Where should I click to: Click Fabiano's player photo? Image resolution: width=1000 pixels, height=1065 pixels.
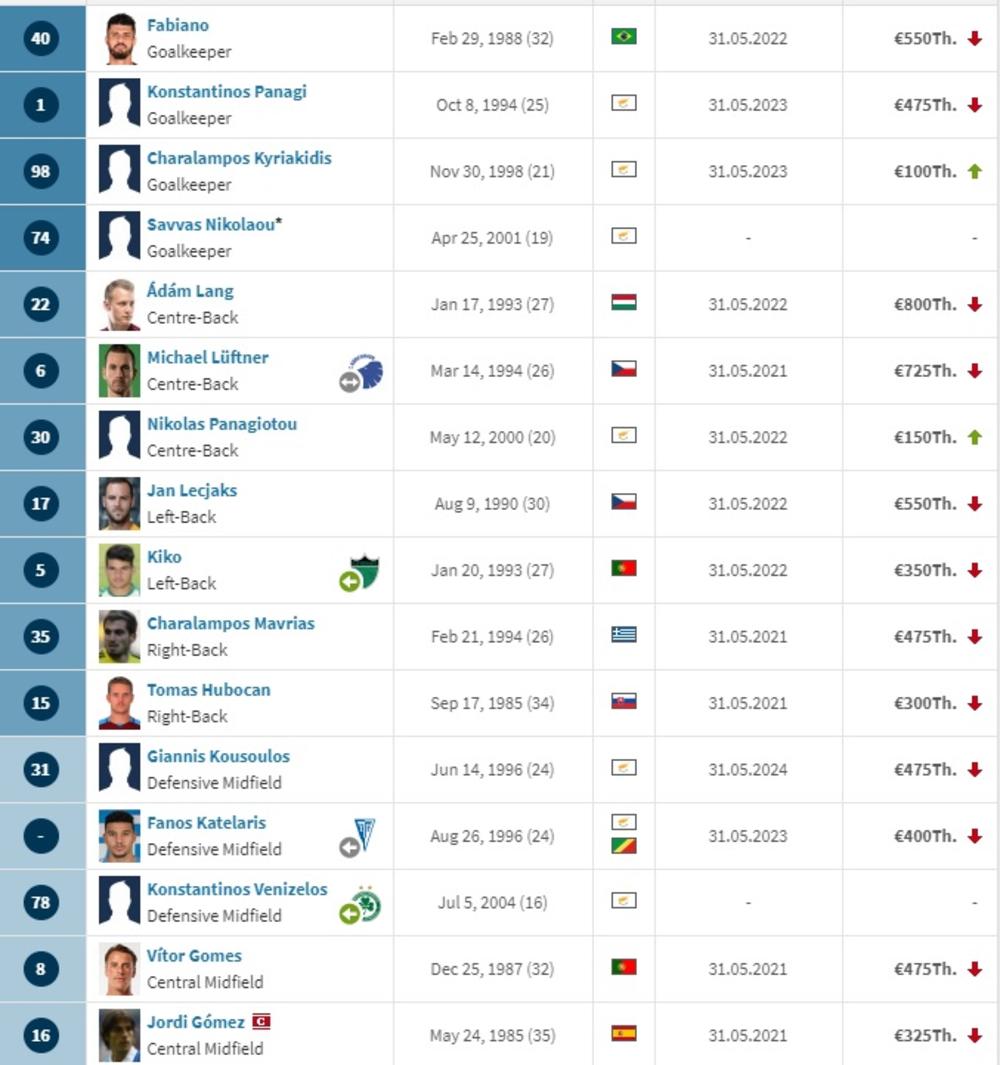[120, 39]
